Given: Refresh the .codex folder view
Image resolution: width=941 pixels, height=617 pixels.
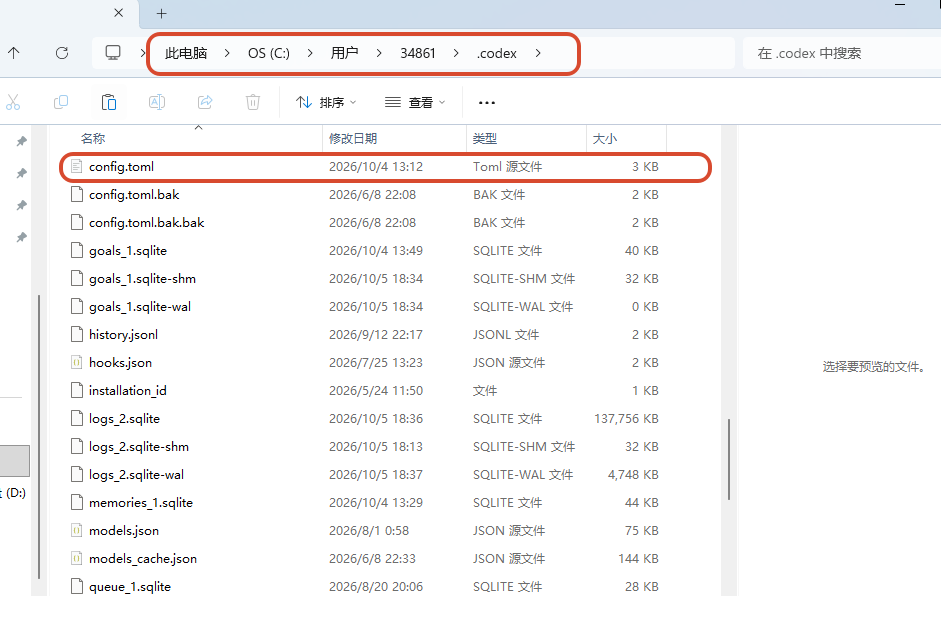Looking at the screenshot, I should [x=62, y=53].
